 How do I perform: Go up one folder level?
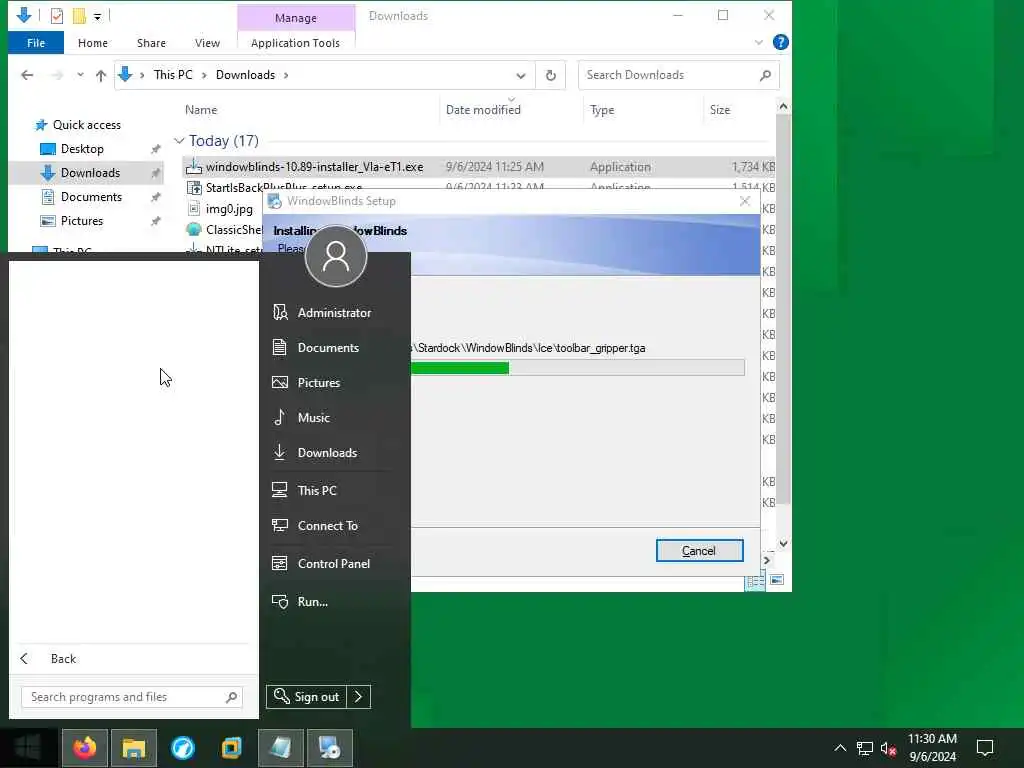tap(101, 75)
